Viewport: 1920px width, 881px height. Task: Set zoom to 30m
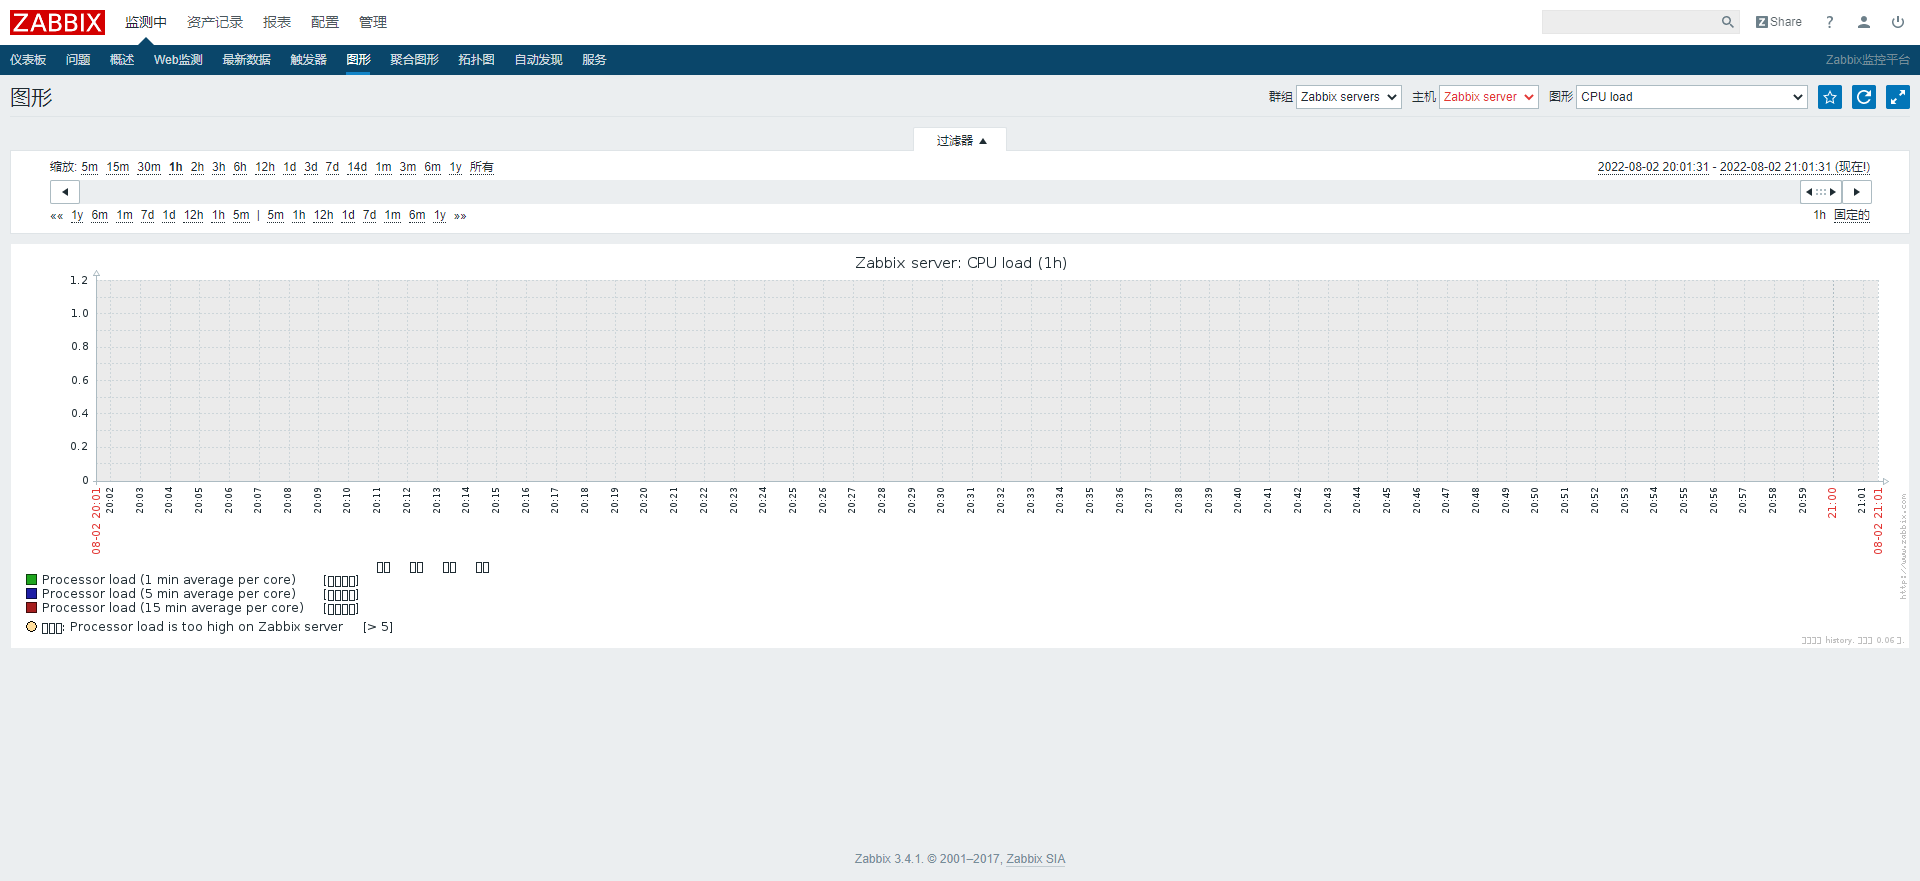[x=149, y=167]
